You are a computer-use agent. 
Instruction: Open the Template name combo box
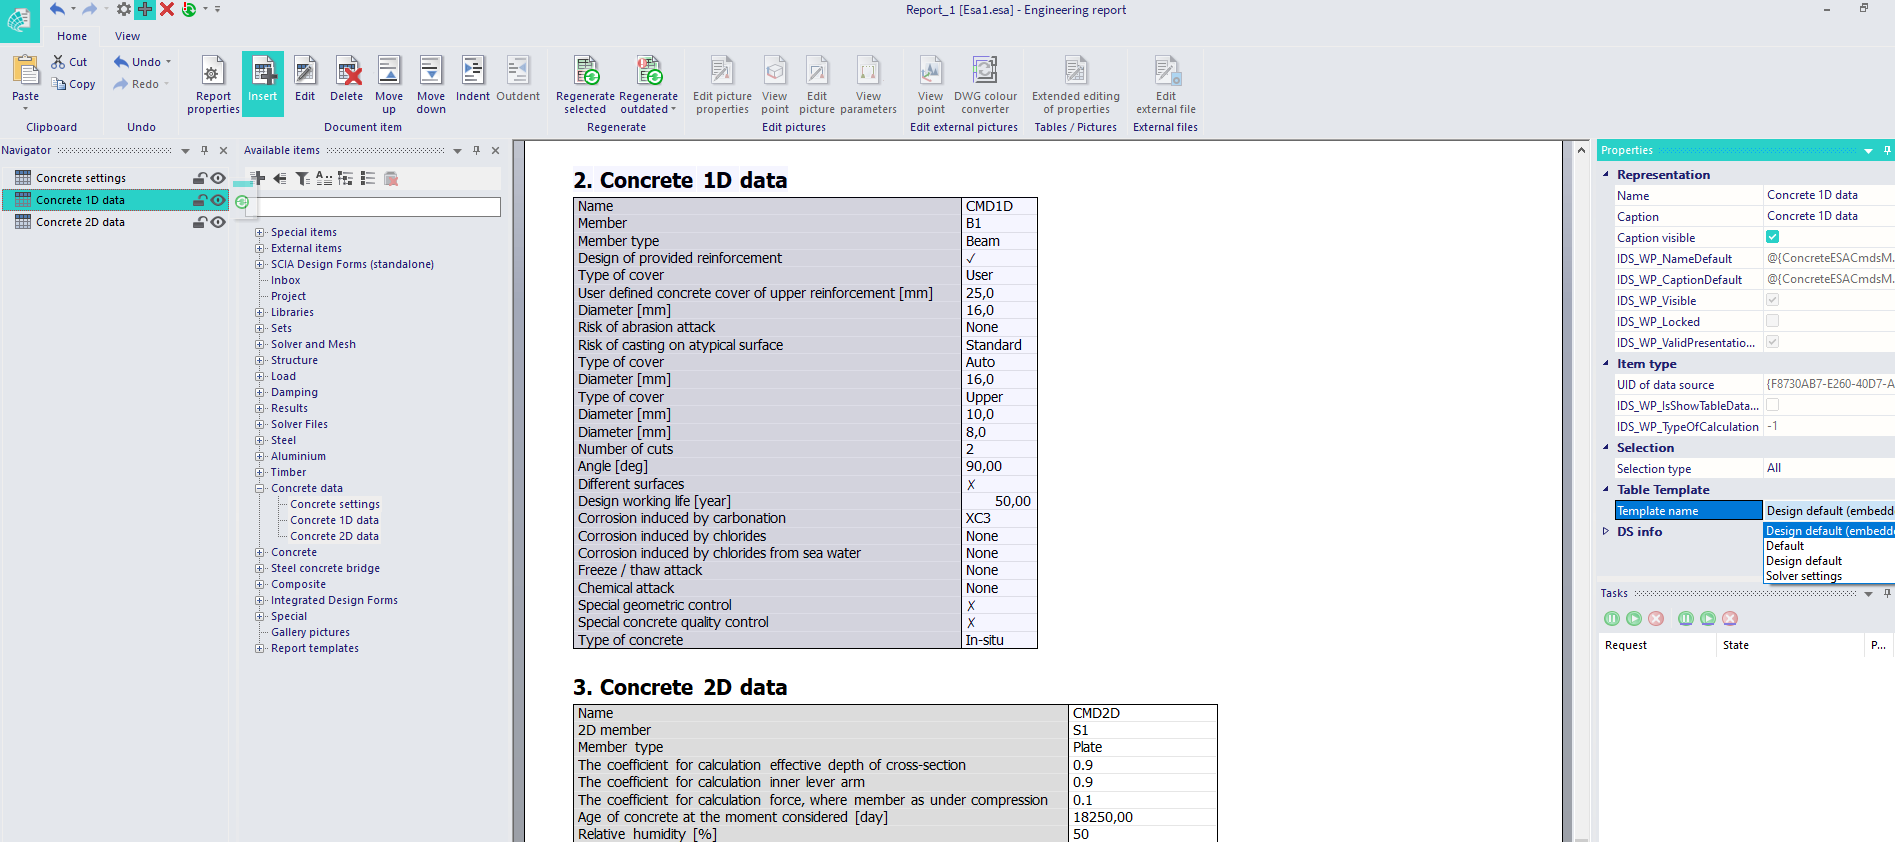point(1828,510)
